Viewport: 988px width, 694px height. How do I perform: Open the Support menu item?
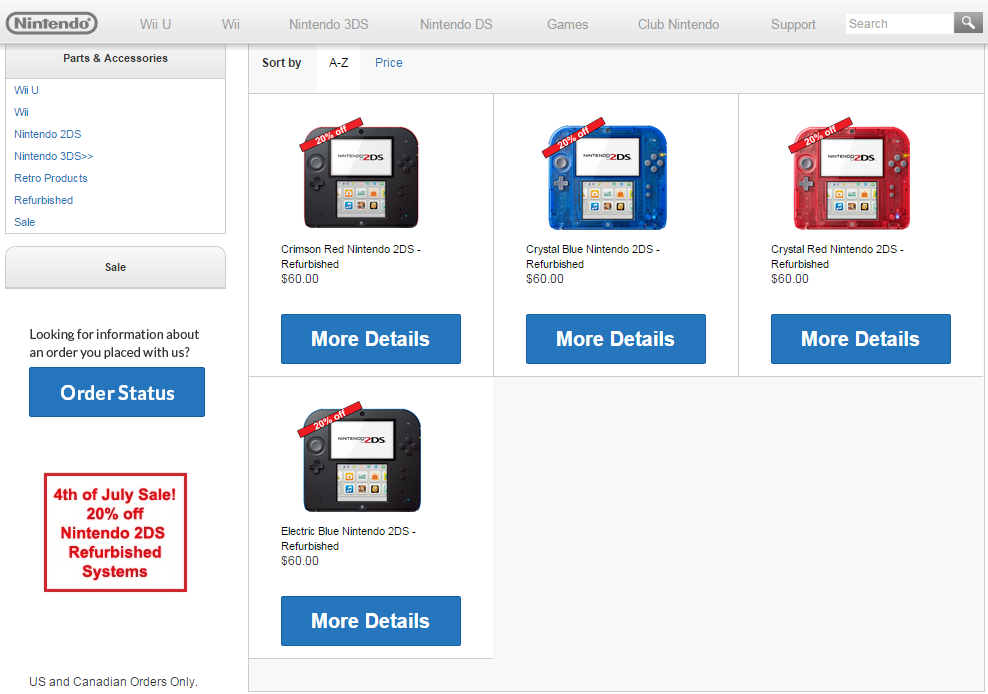793,24
